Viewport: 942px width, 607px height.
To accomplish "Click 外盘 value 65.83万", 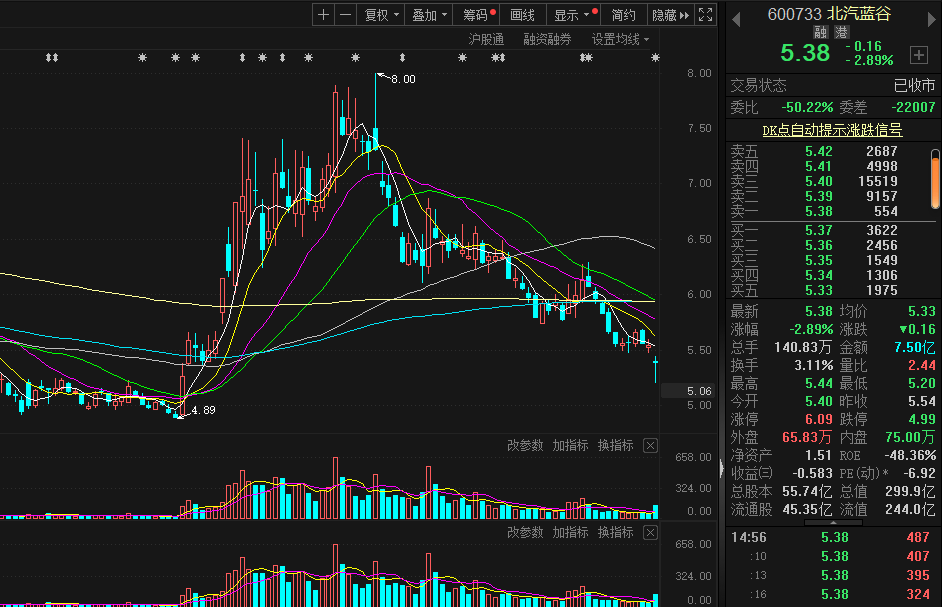I will point(807,438).
